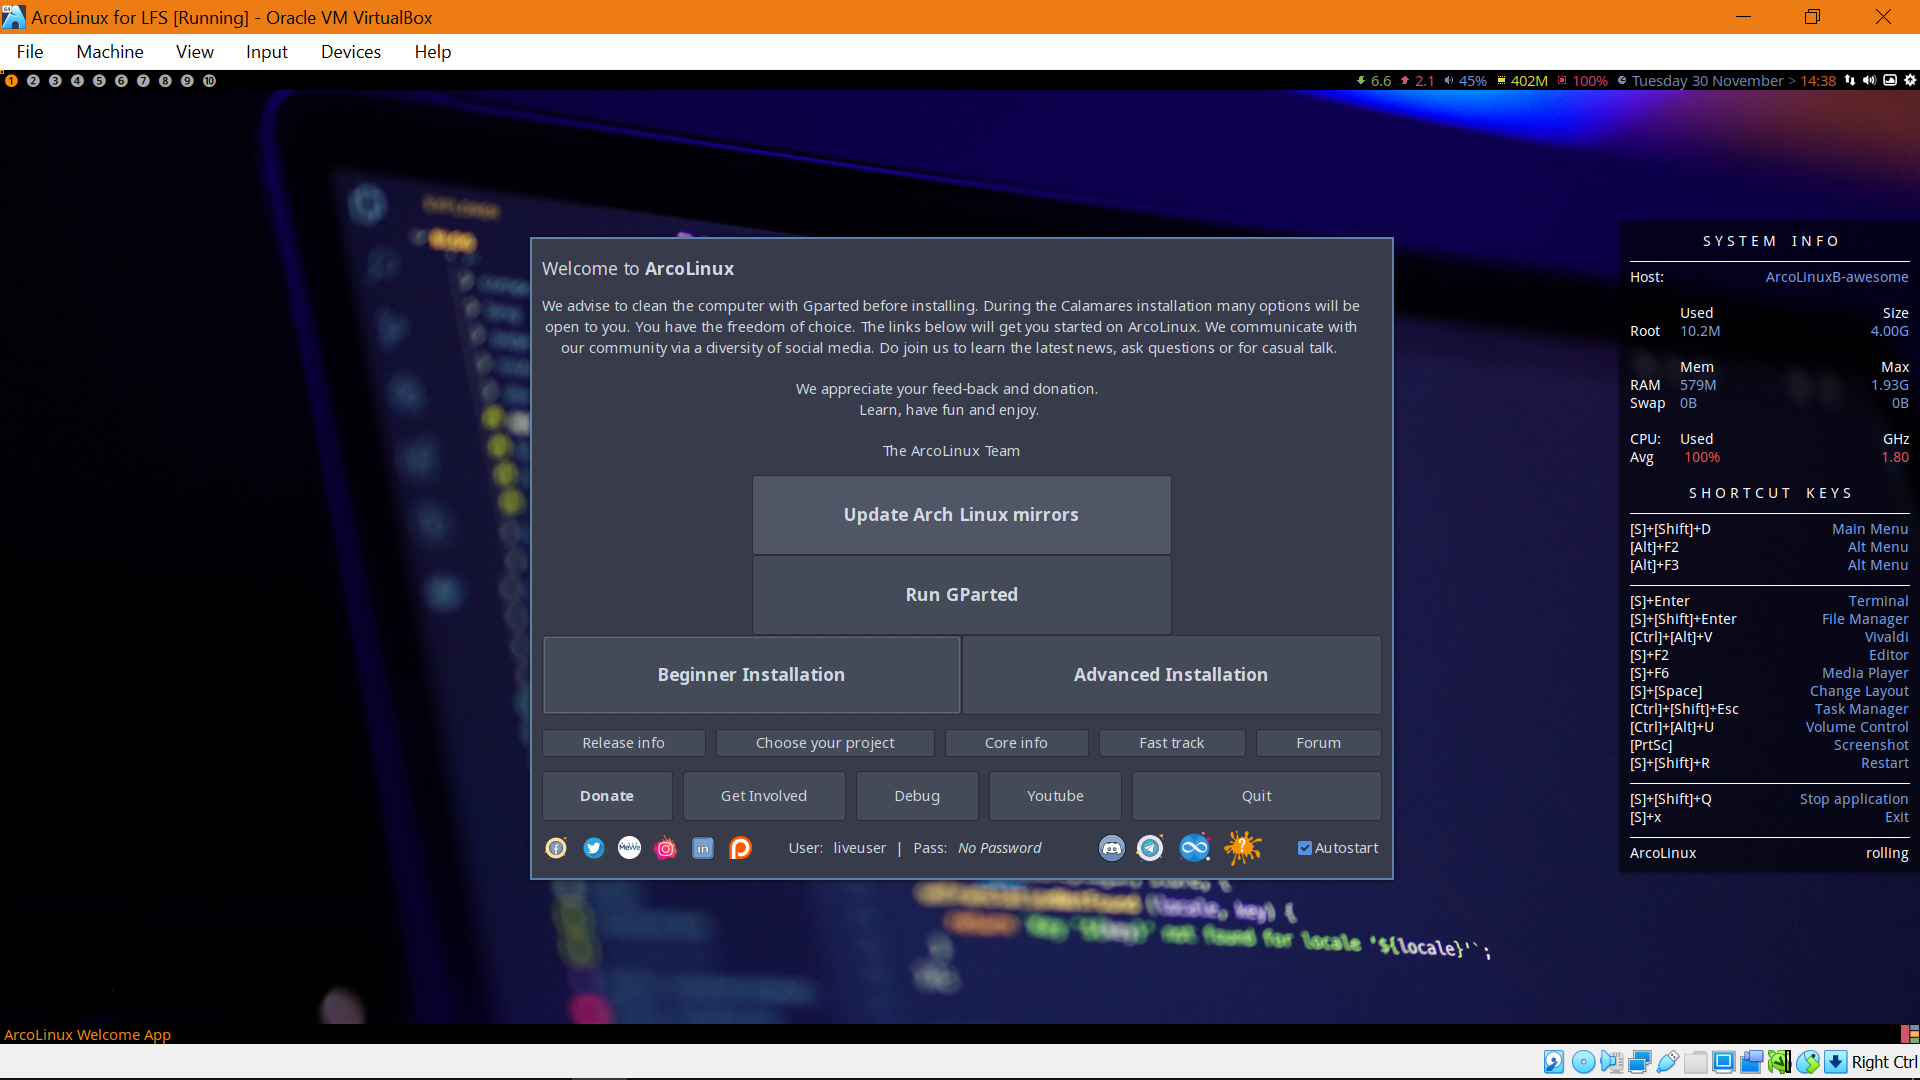
Task: Click the 14:38 clock text
Action: coord(1818,81)
